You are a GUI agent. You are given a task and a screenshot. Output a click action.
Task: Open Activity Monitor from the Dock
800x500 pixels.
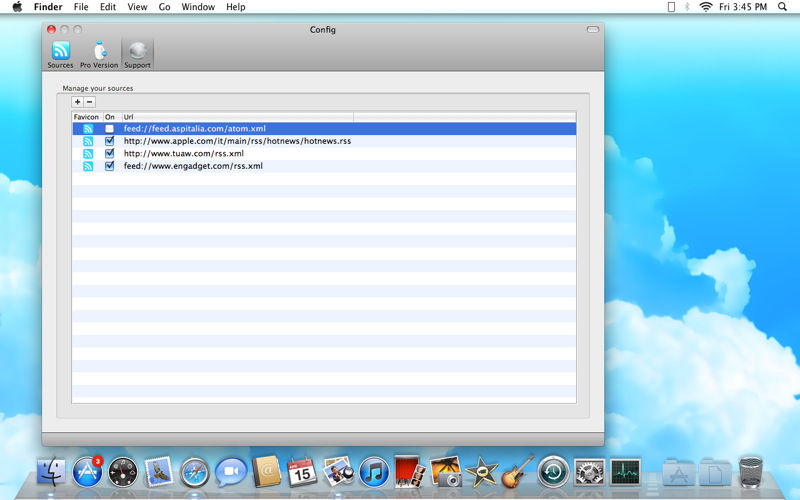point(625,472)
